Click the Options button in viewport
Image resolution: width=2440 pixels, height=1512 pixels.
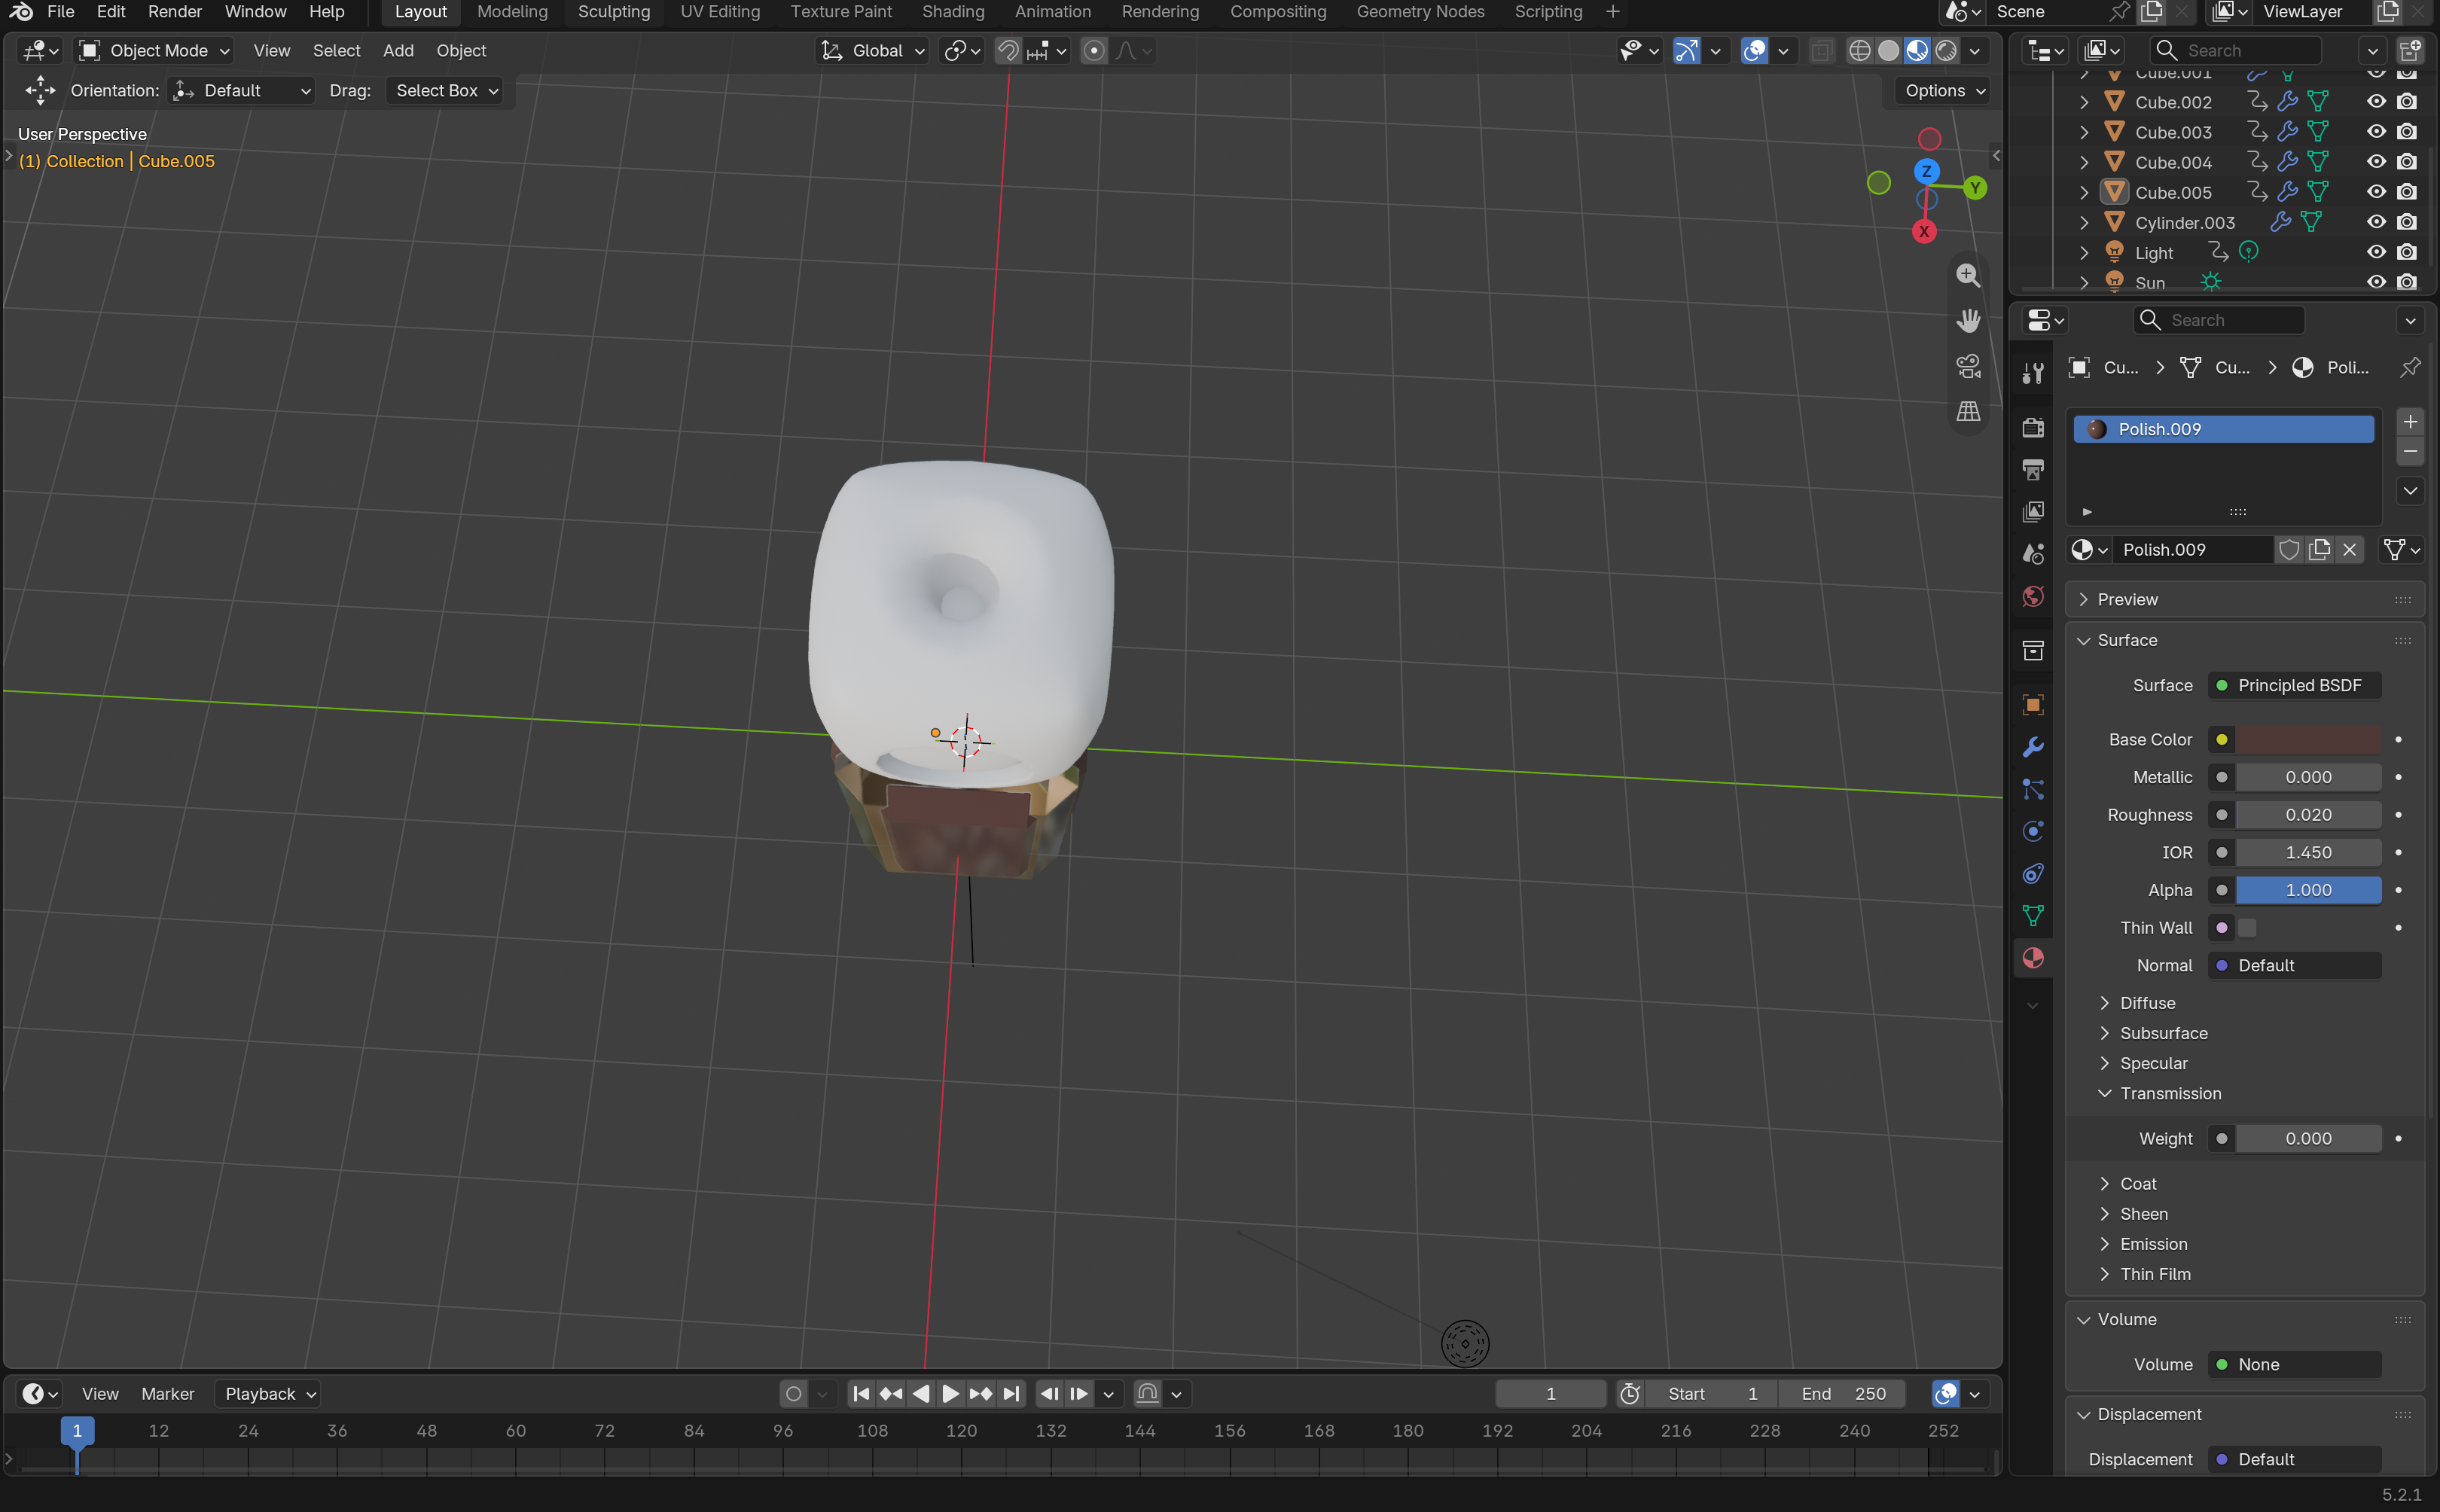tap(1943, 90)
